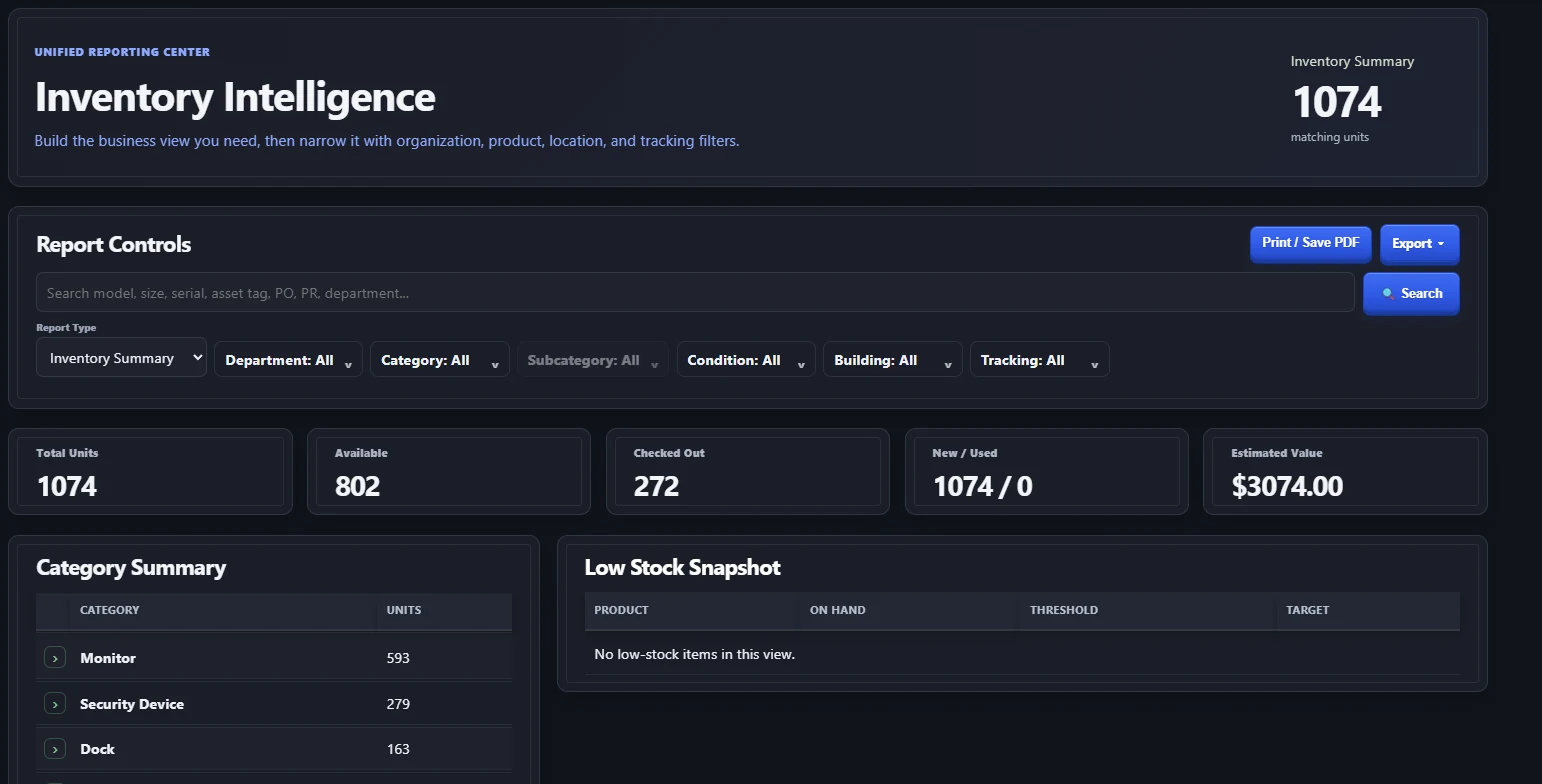Screen dimensions: 1542x784
Task: Click the matching units count in header
Action: click(x=1337, y=102)
